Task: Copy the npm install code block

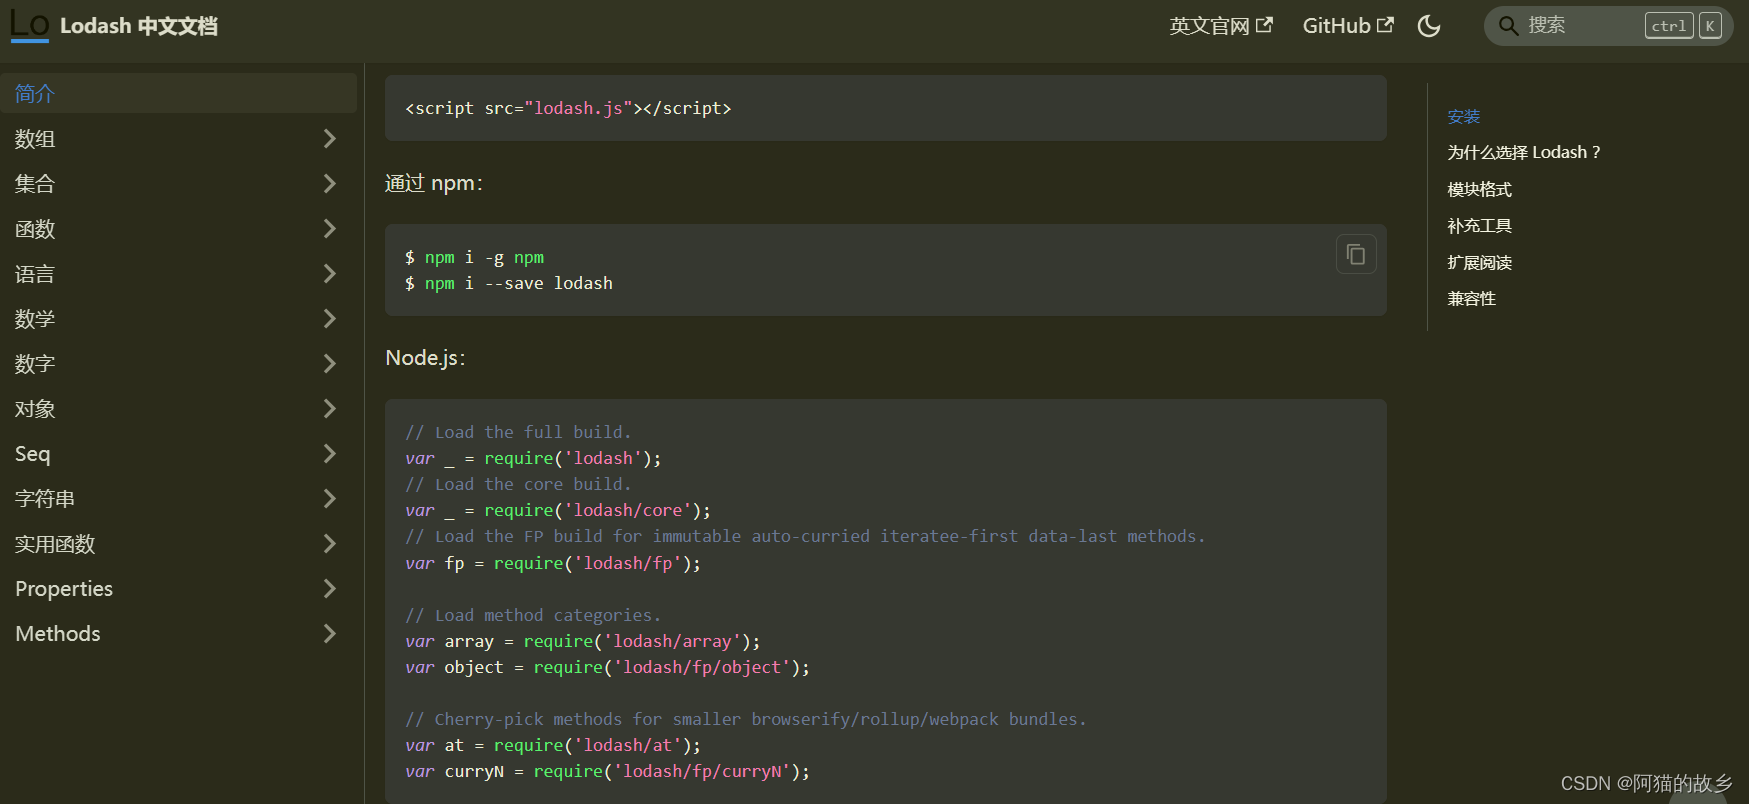Action: [1356, 255]
